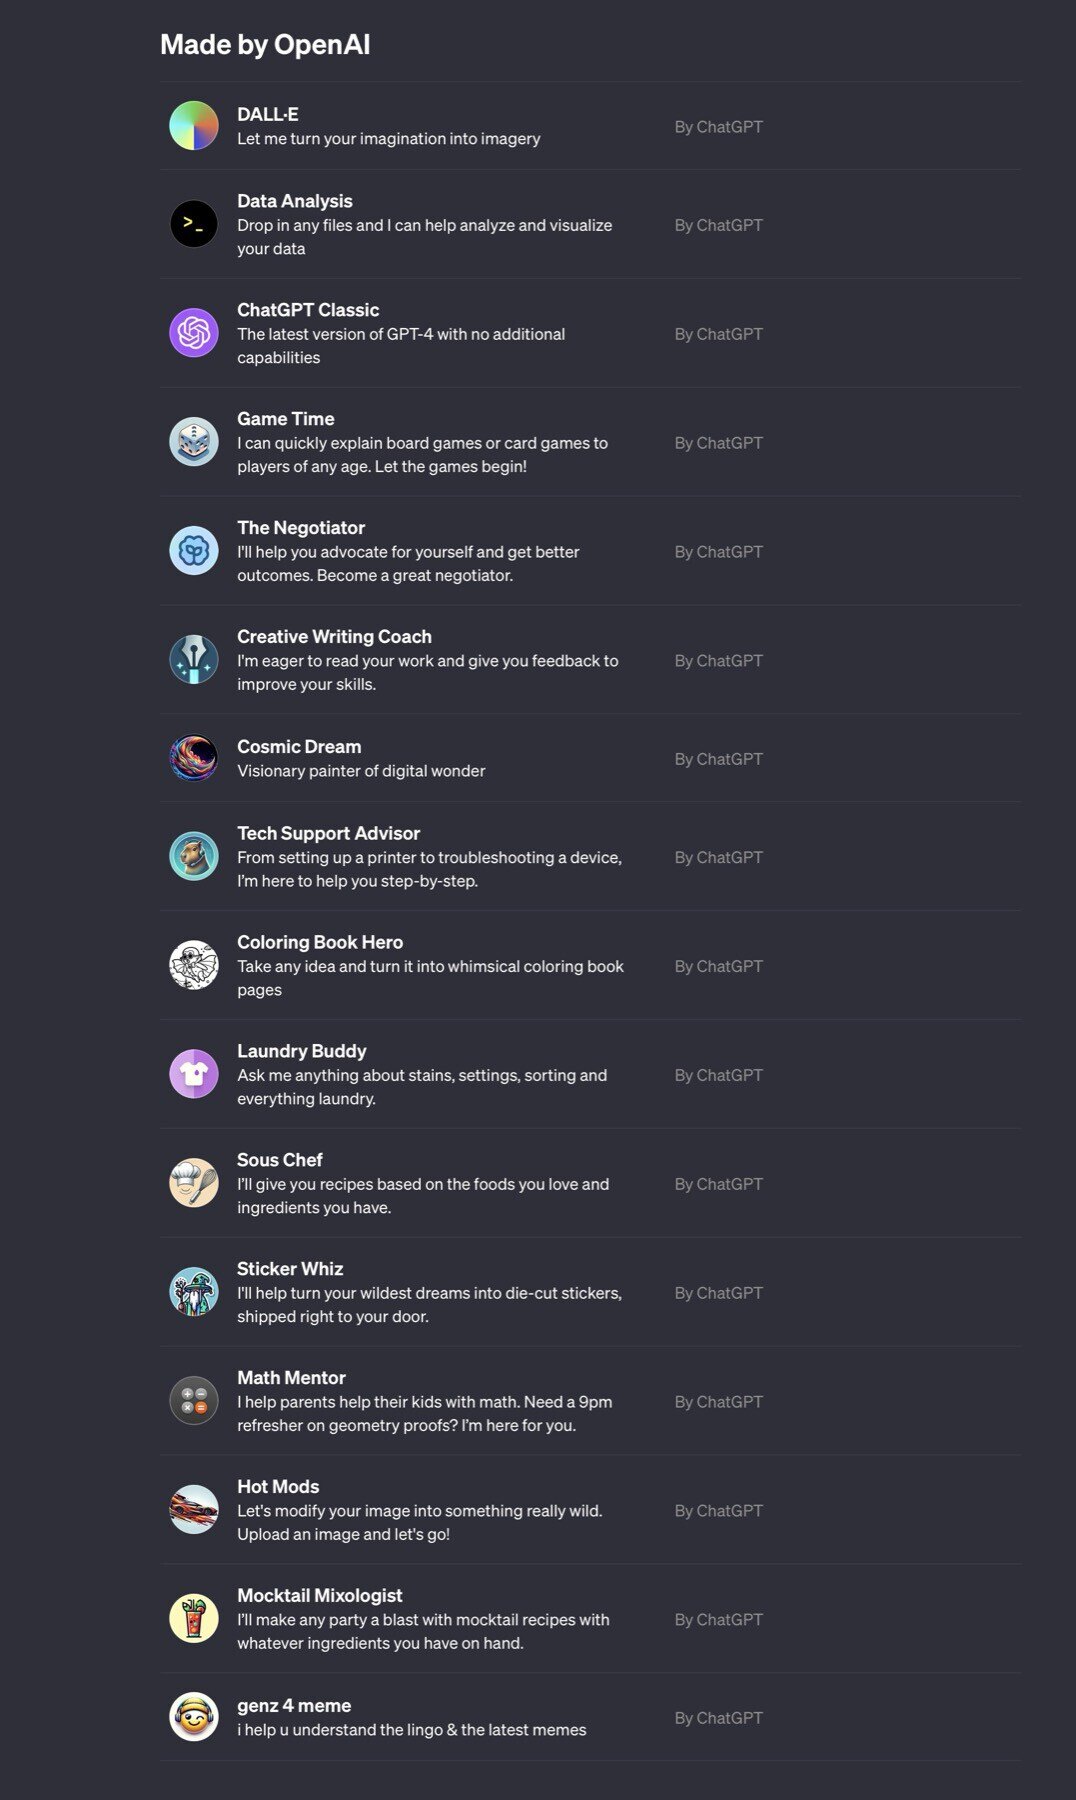This screenshot has height=1800, width=1076.
Task: Click the Mocktail Mixologist drink icon
Action: point(194,1619)
